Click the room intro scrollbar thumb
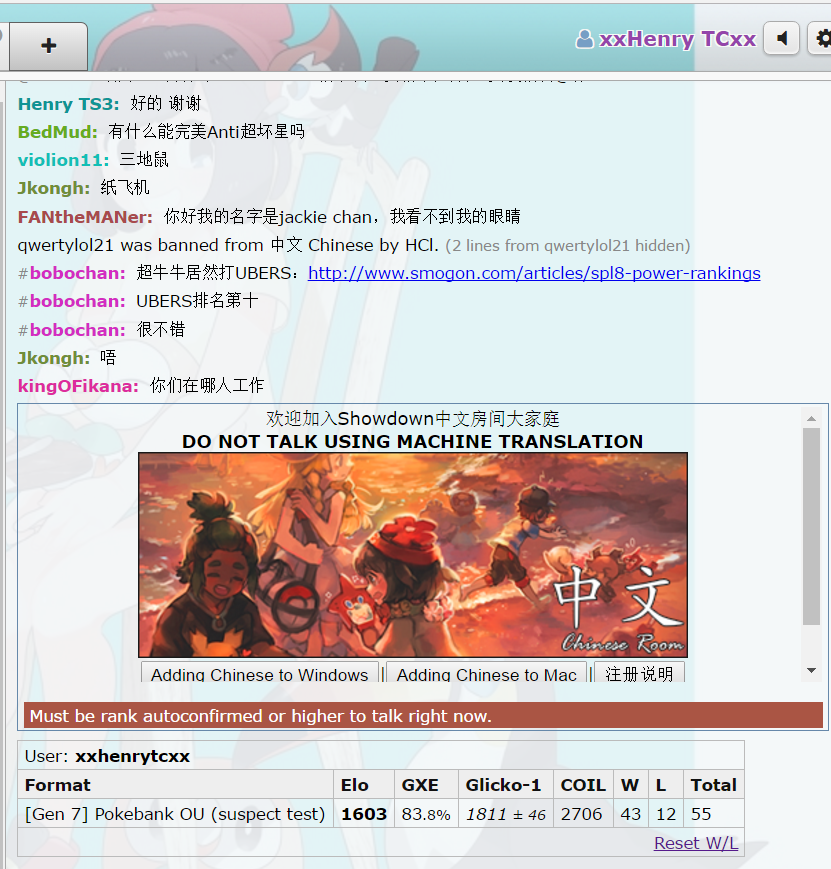 (x=811, y=526)
